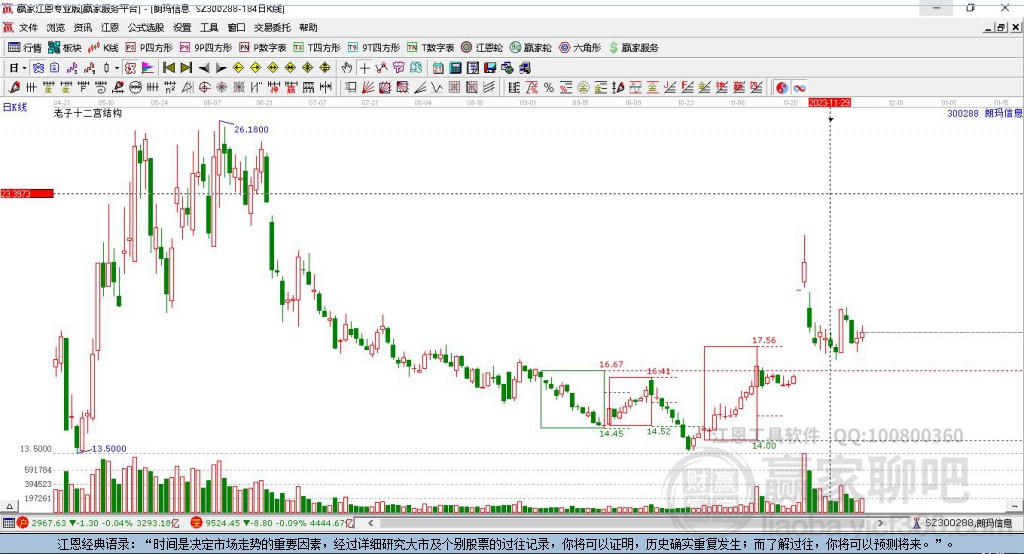
Task: Open the 帮助 menu
Action: 308,27
